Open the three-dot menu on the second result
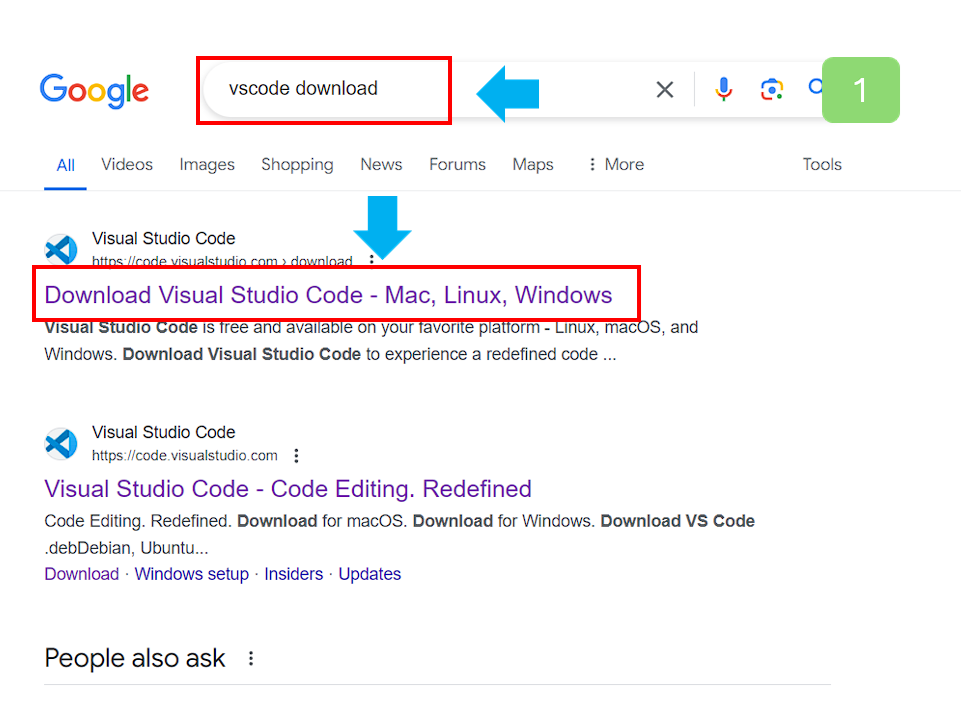 click(x=296, y=455)
